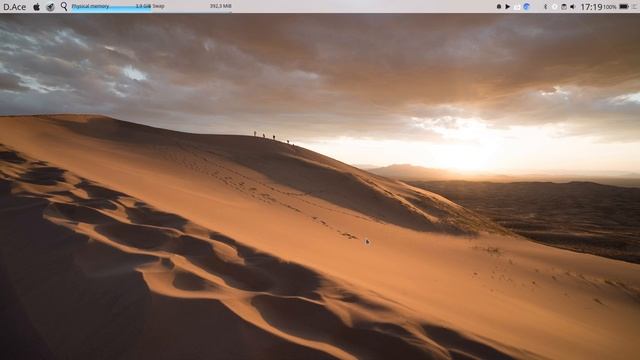
Task: Click the Apple logo launcher icon
Action: pyautogui.click(x=36, y=7)
